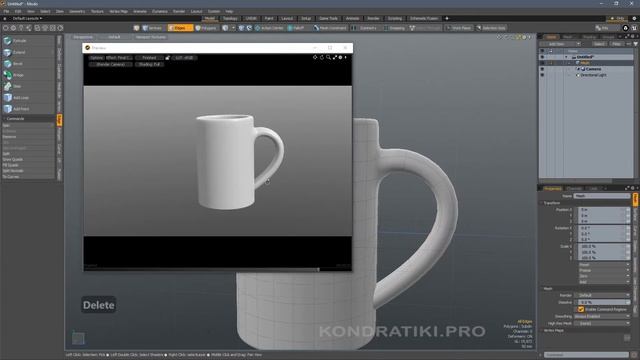Select the Directional Light item in tree
This screenshot has width=640, height=360.
point(593,75)
